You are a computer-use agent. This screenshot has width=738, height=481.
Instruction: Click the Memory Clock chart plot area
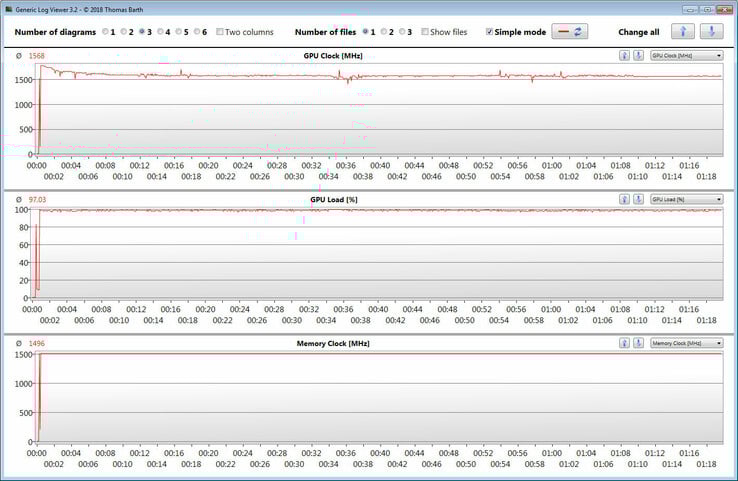tap(379, 397)
